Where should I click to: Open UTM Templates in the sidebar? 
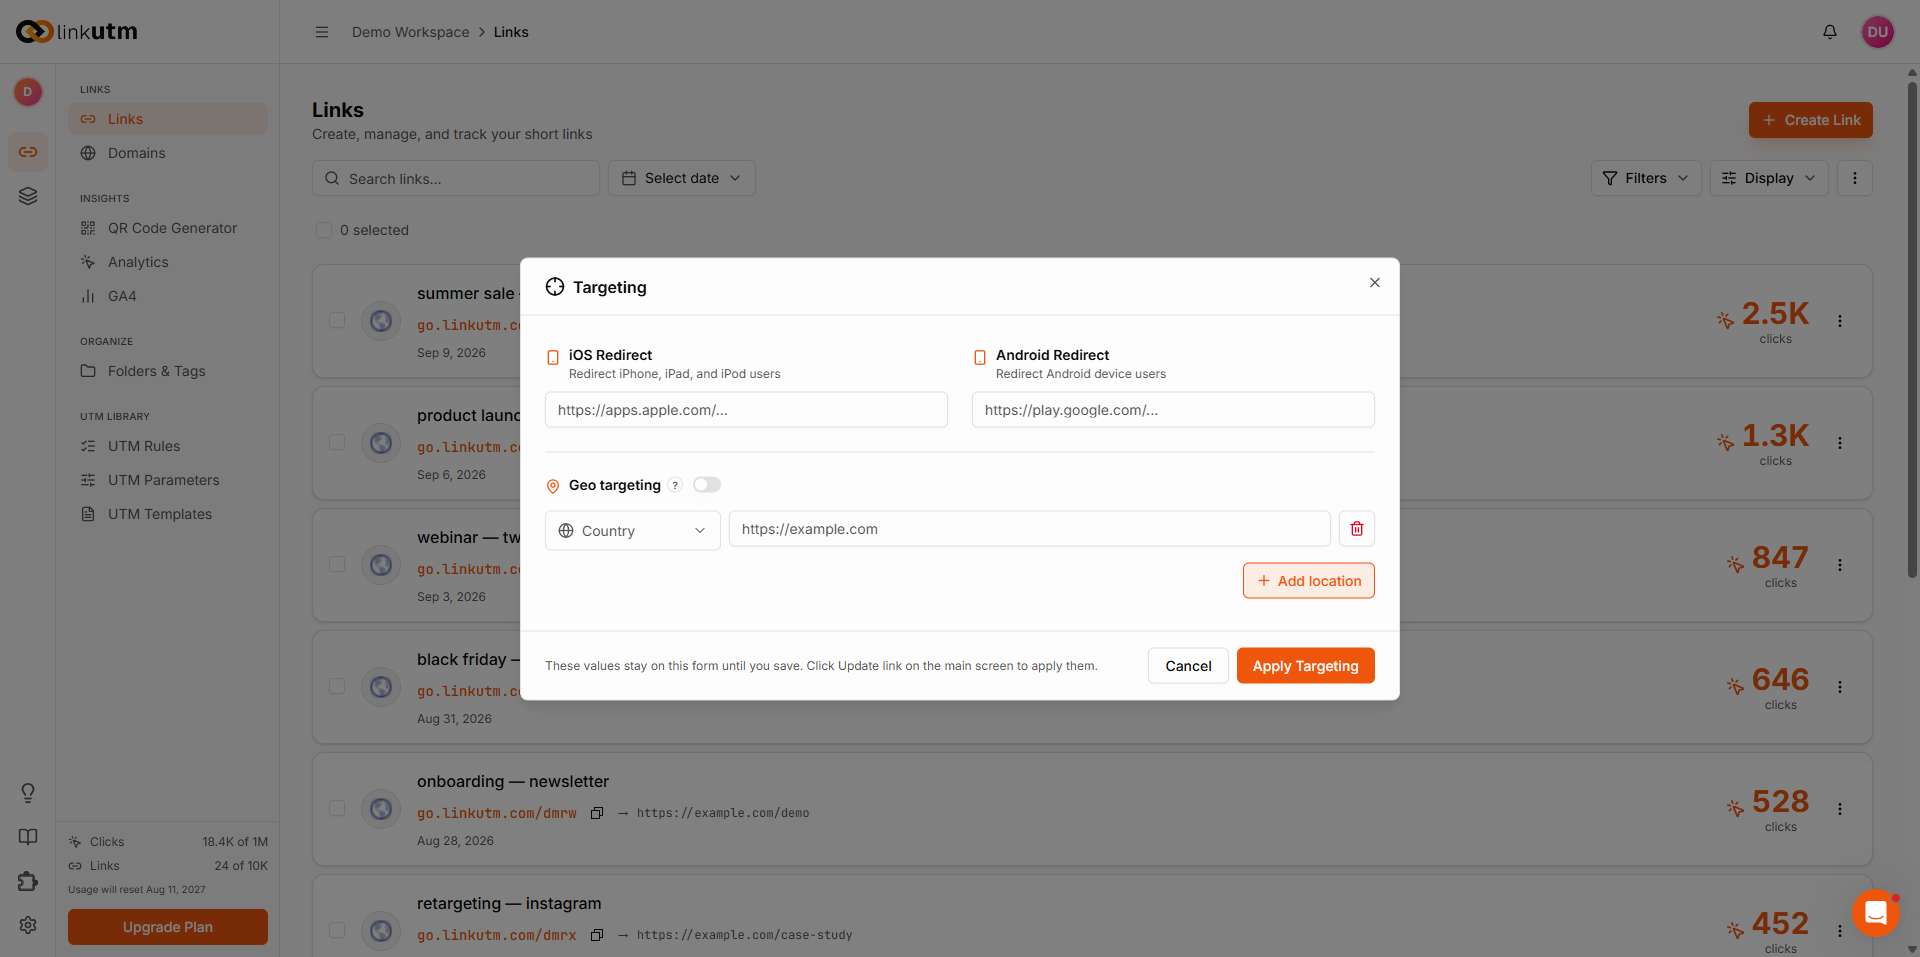[168, 514]
